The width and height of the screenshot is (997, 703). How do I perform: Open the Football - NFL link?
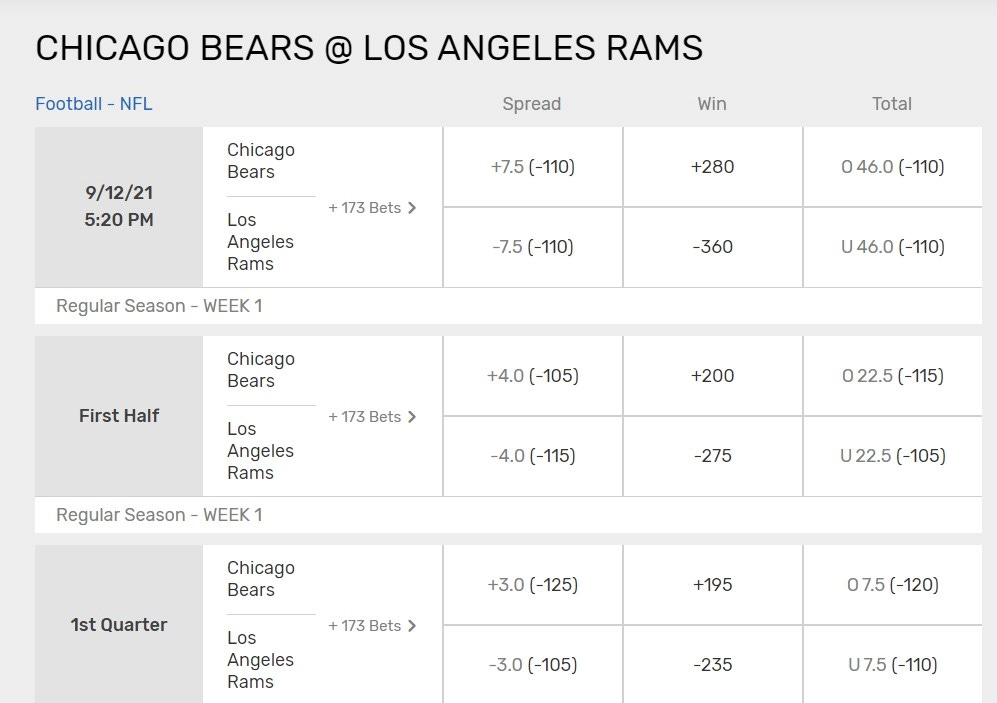[x=93, y=104]
